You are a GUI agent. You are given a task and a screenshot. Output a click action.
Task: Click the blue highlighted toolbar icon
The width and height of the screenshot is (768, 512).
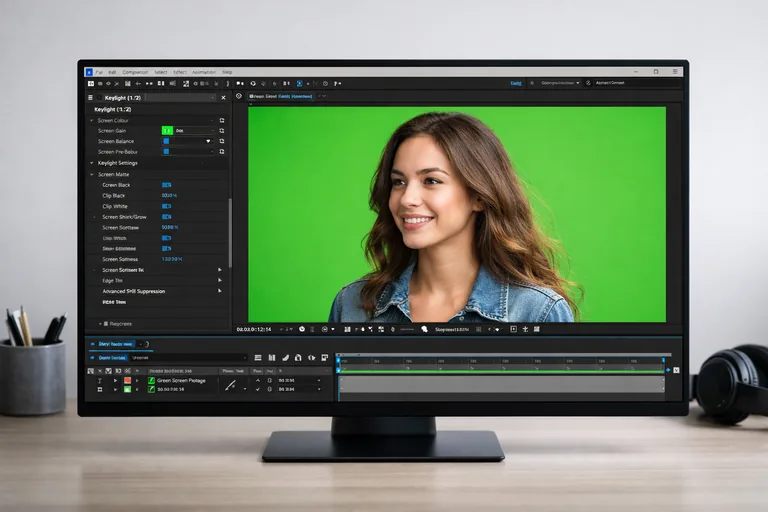(x=298, y=83)
